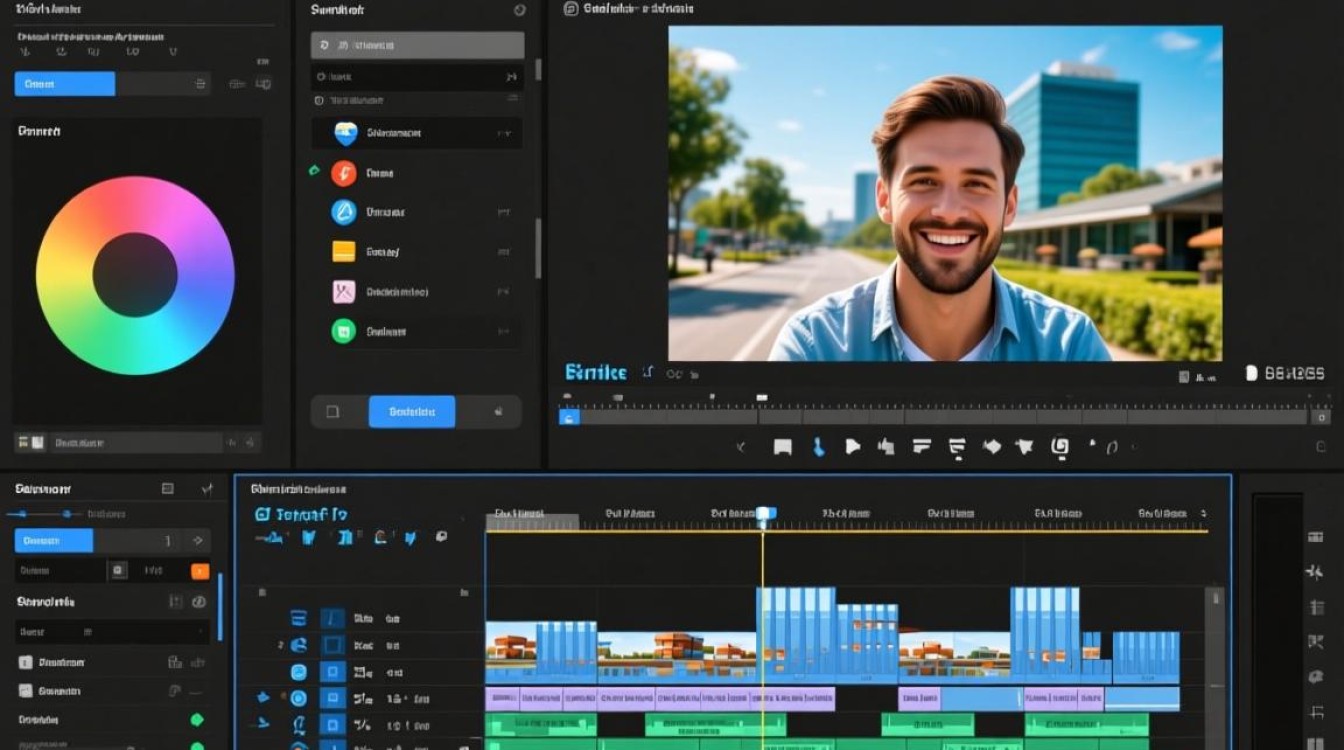The width and height of the screenshot is (1344, 750).
Task: Click the blue button in the lower-left panel
Action: point(54,541)
